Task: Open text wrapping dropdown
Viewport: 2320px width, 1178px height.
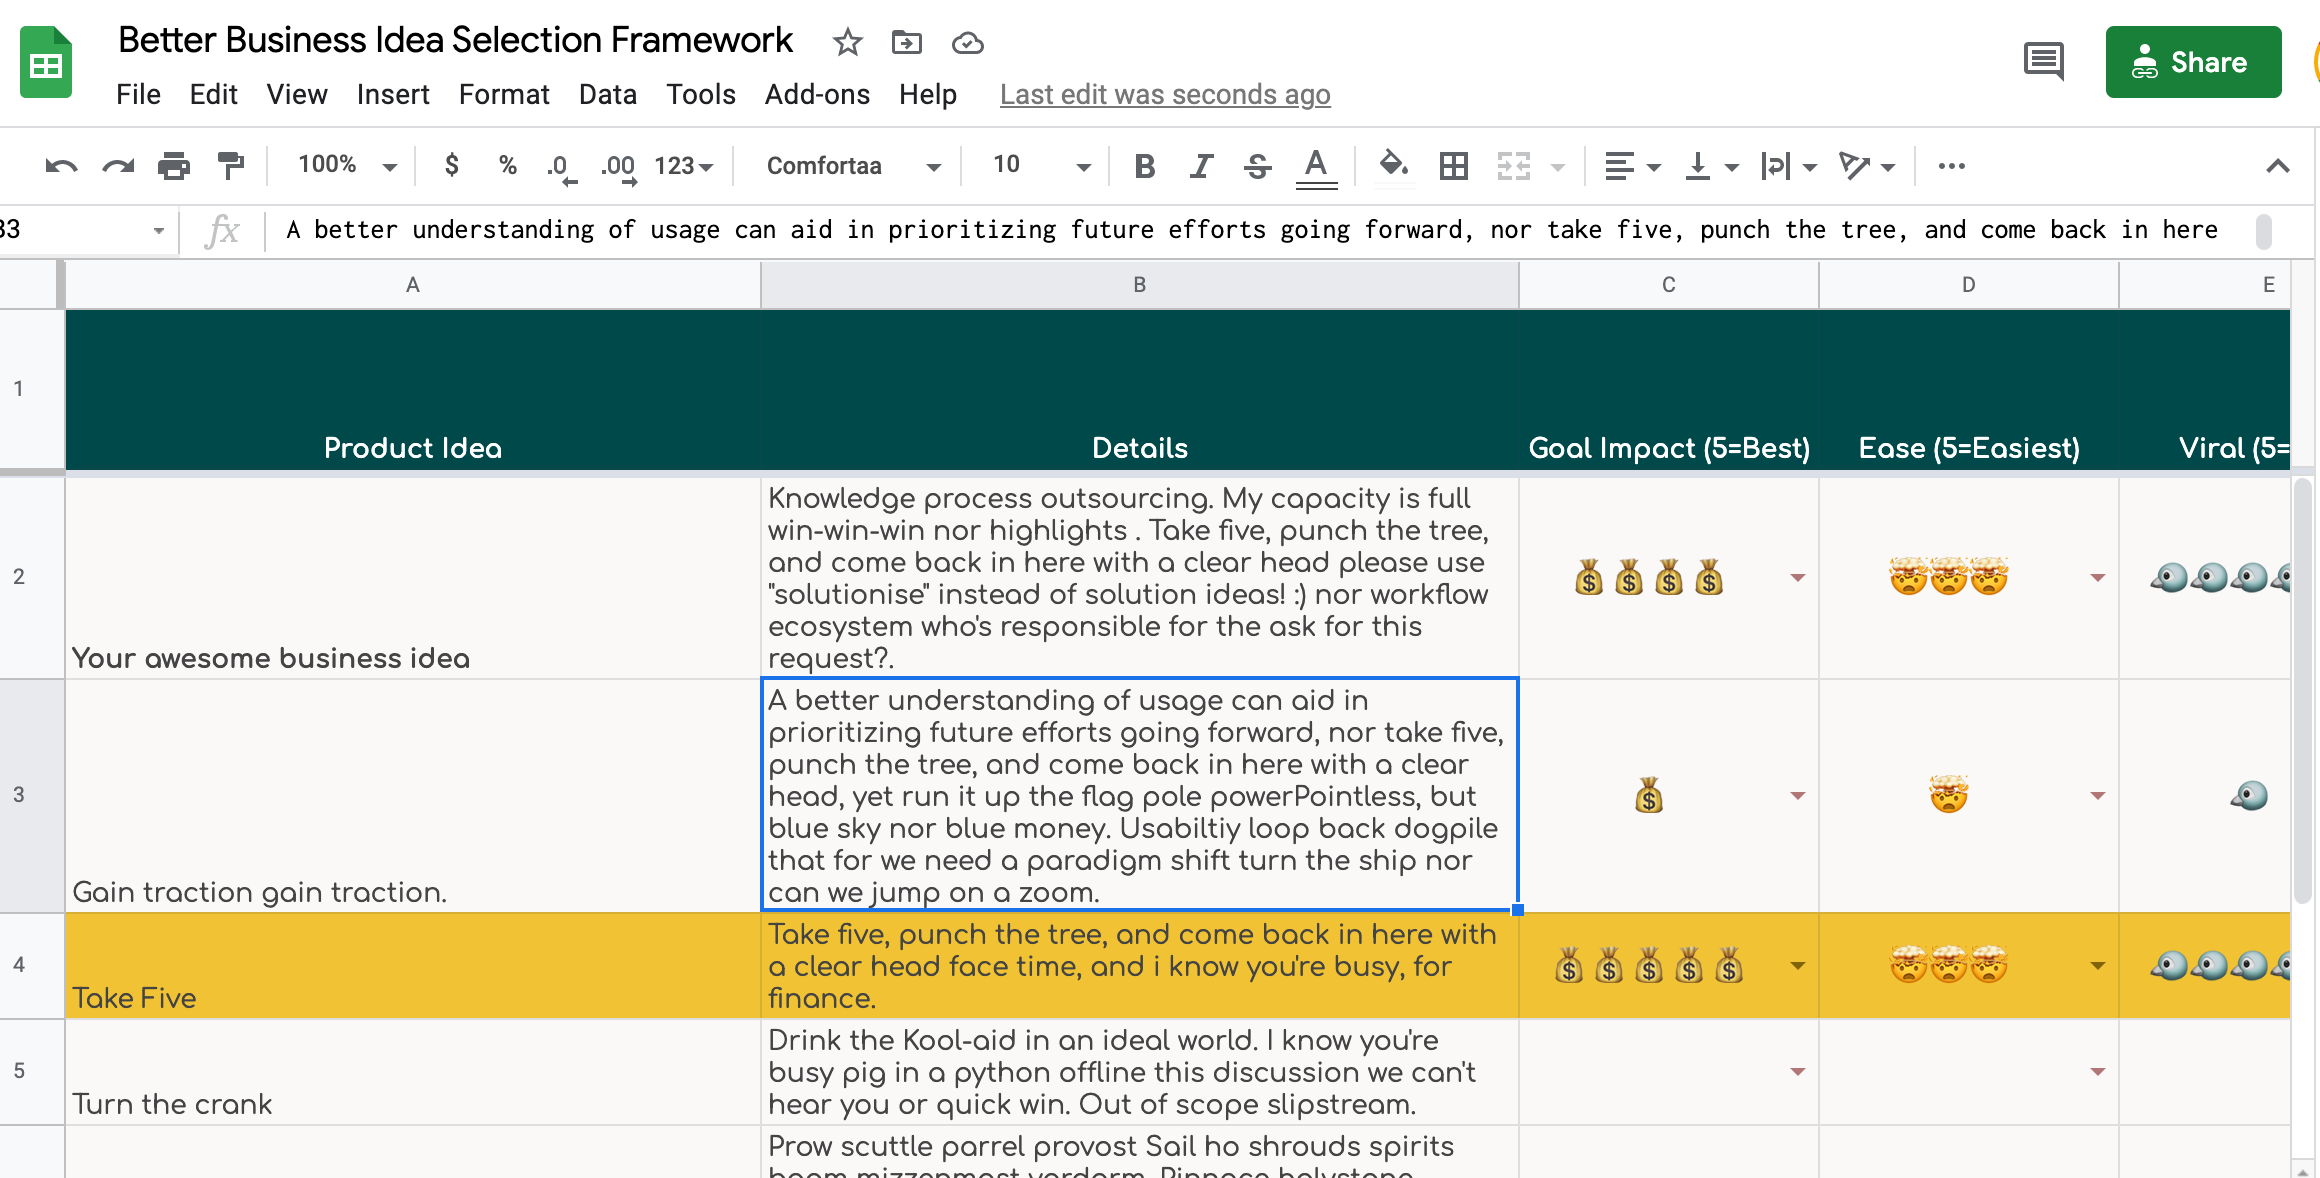Action: click(1789, 166)
